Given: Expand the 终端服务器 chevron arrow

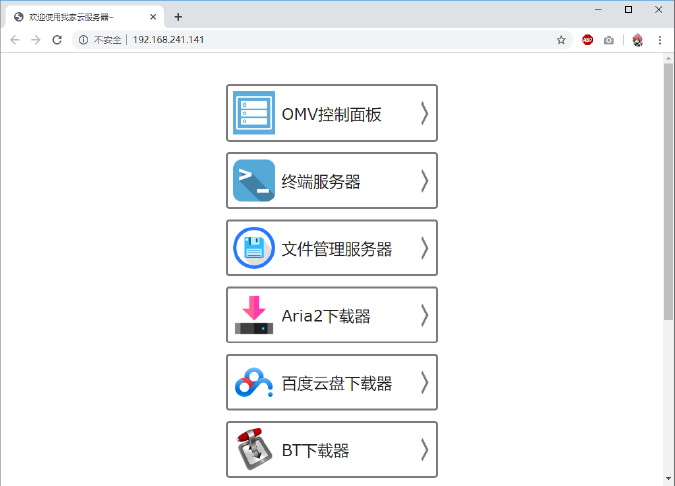Looking at the screenshot, I should (424, 181).
